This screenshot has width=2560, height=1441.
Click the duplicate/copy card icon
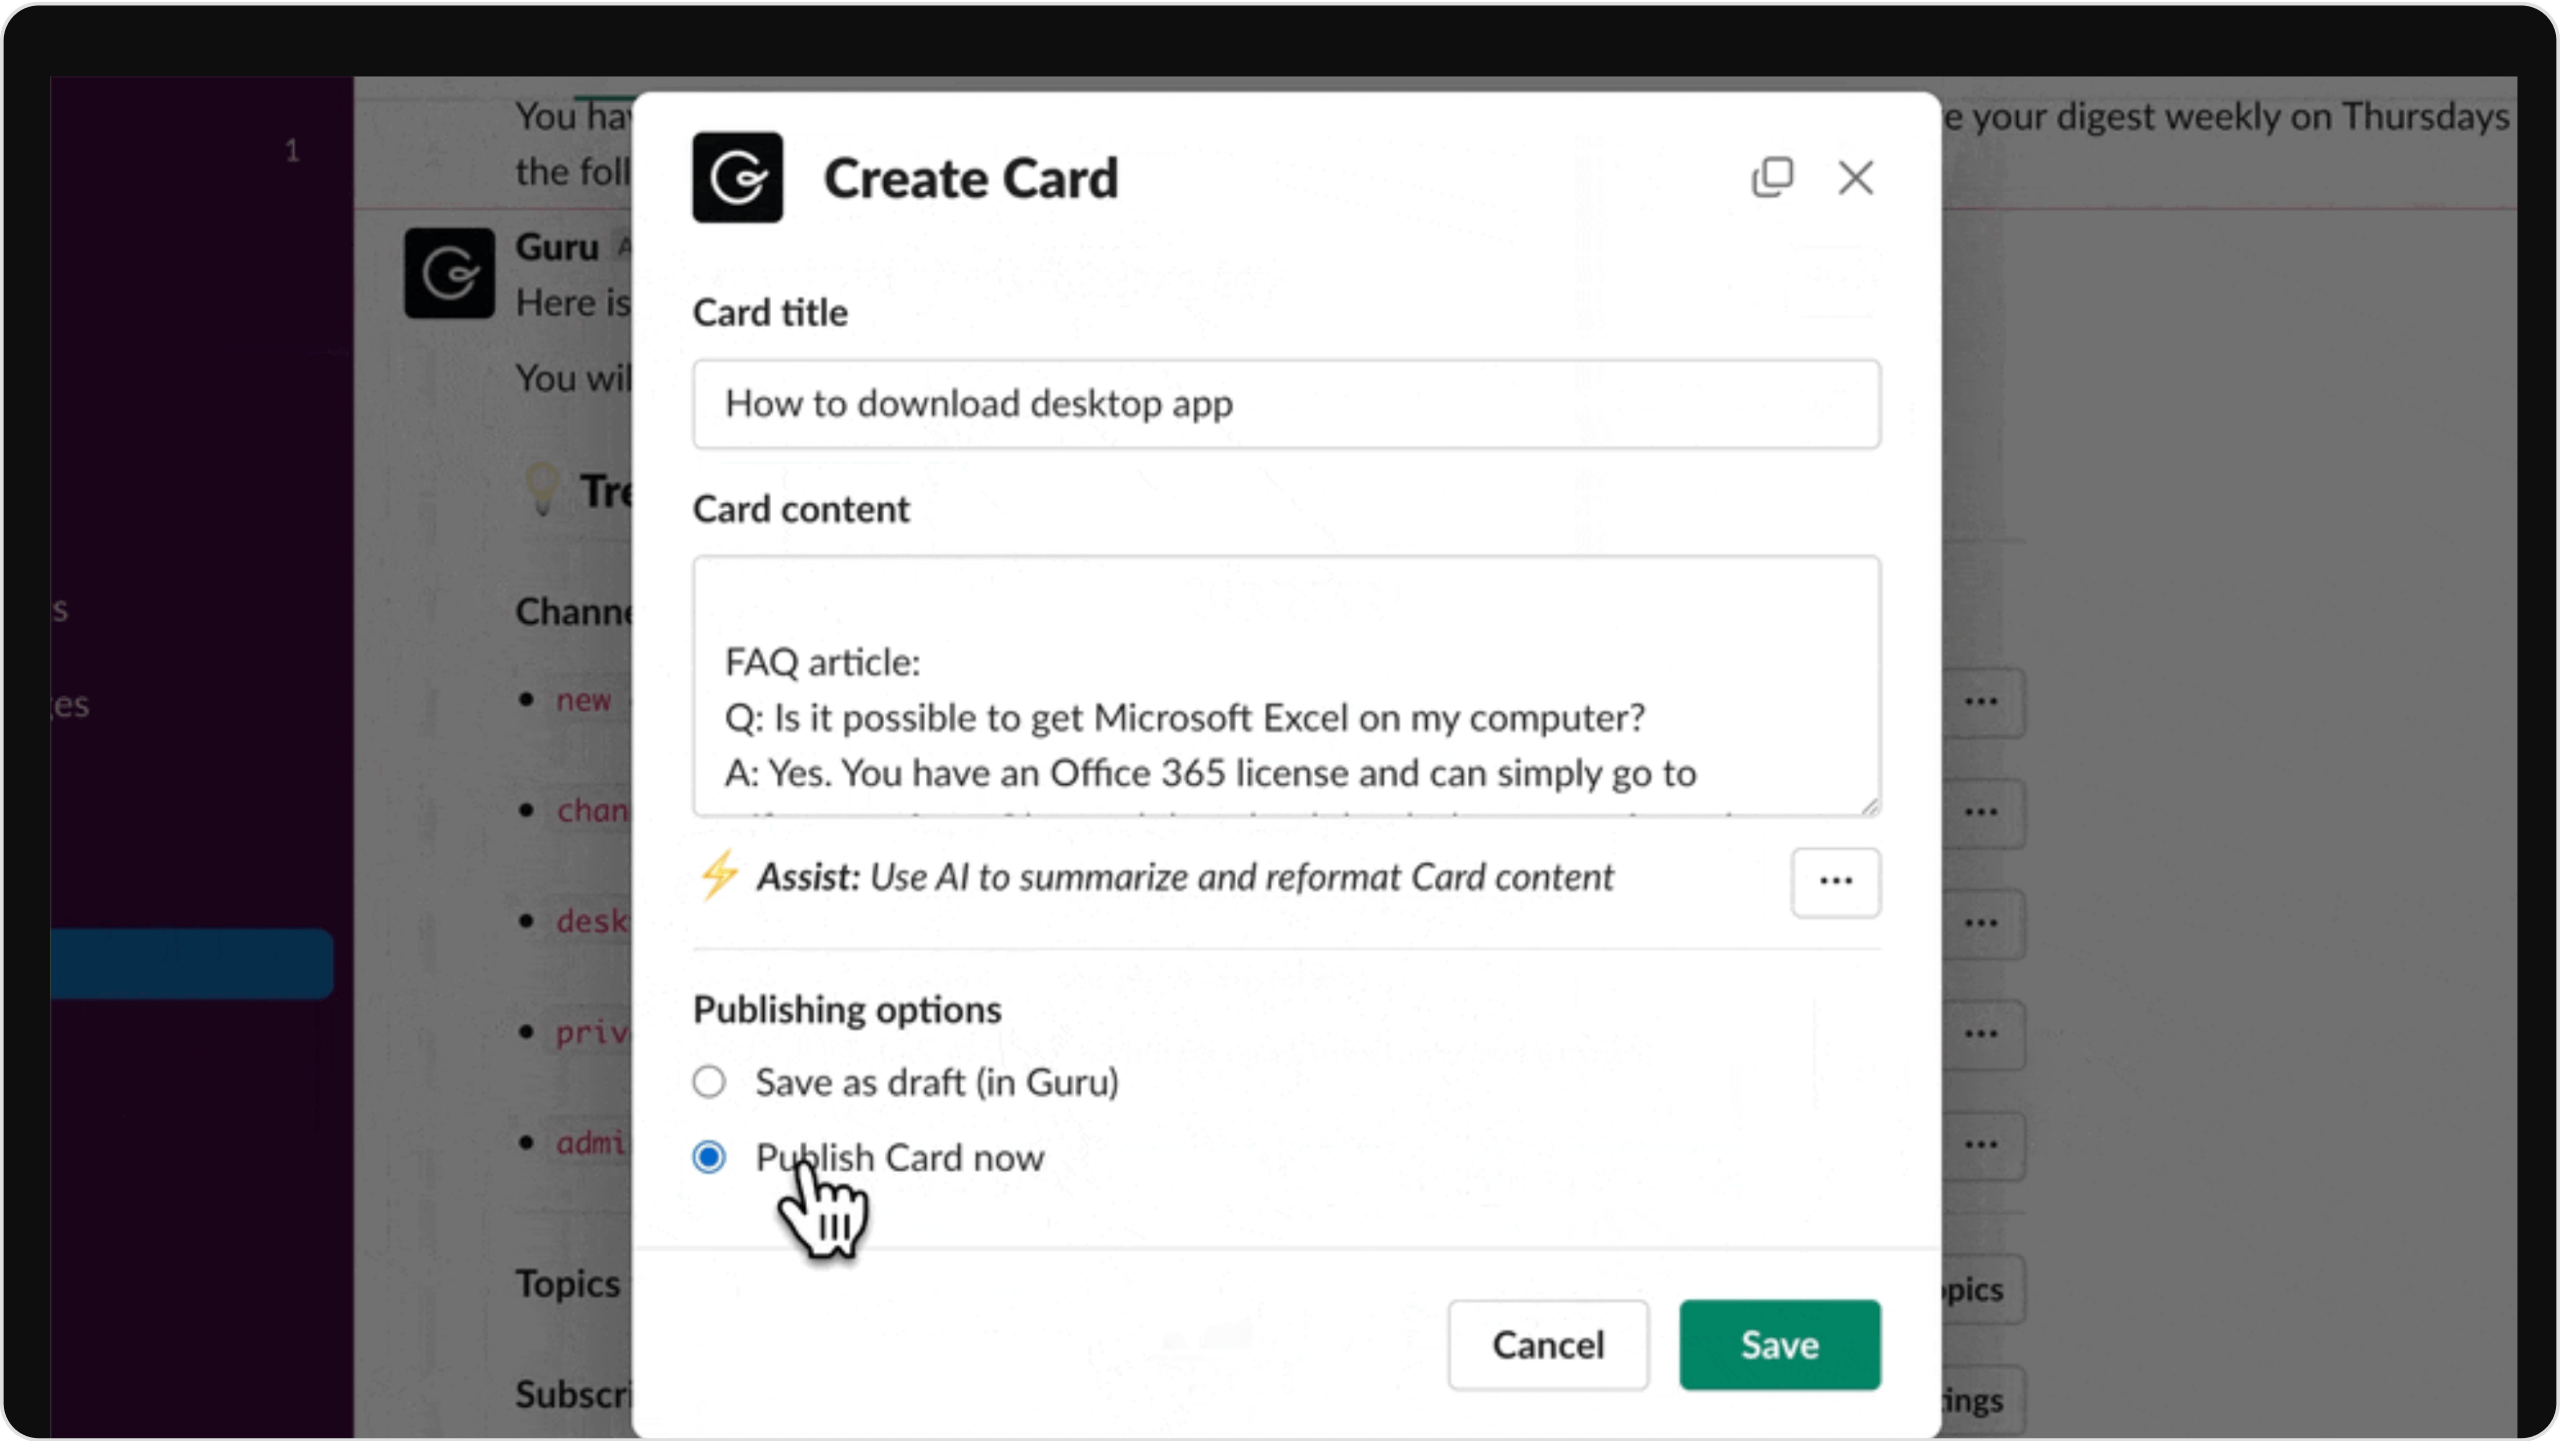click(x=1772, y=176)
